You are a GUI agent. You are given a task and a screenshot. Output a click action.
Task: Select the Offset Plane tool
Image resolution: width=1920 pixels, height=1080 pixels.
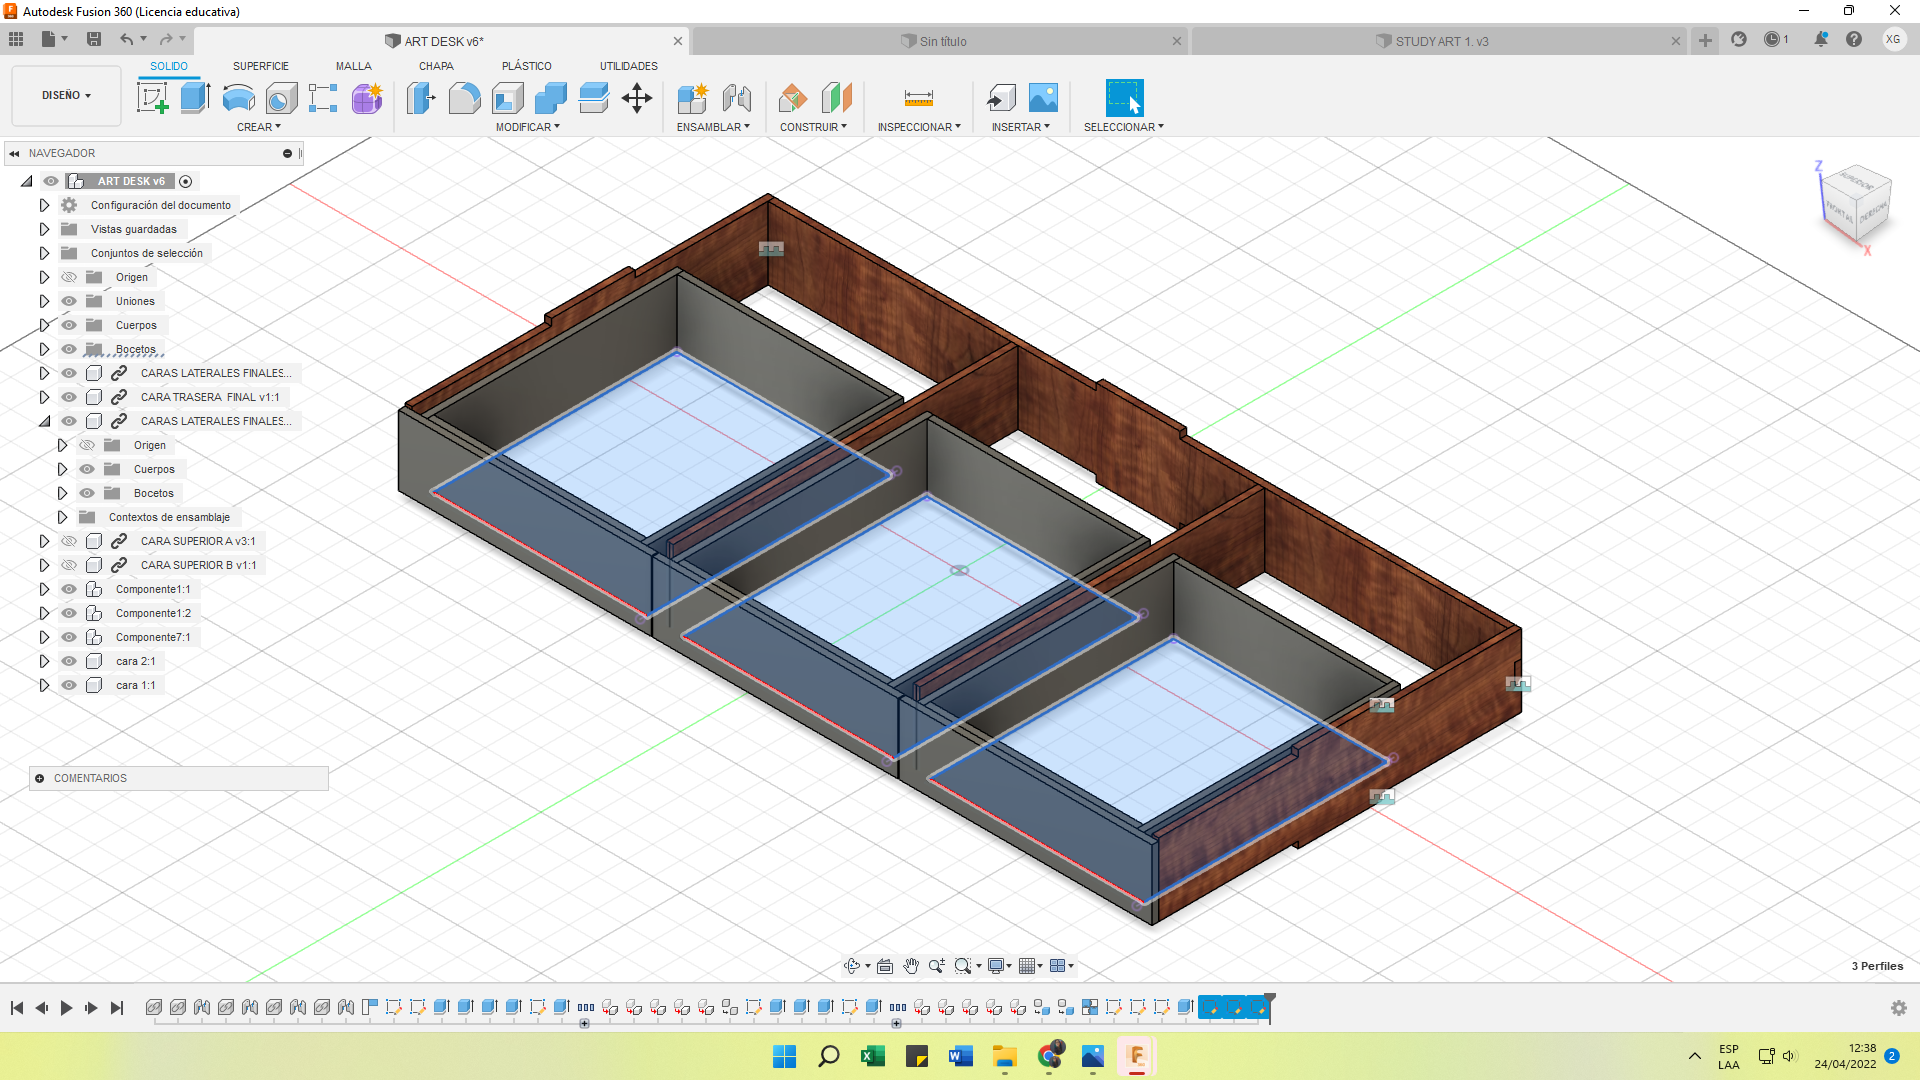(x=792, y=98)
